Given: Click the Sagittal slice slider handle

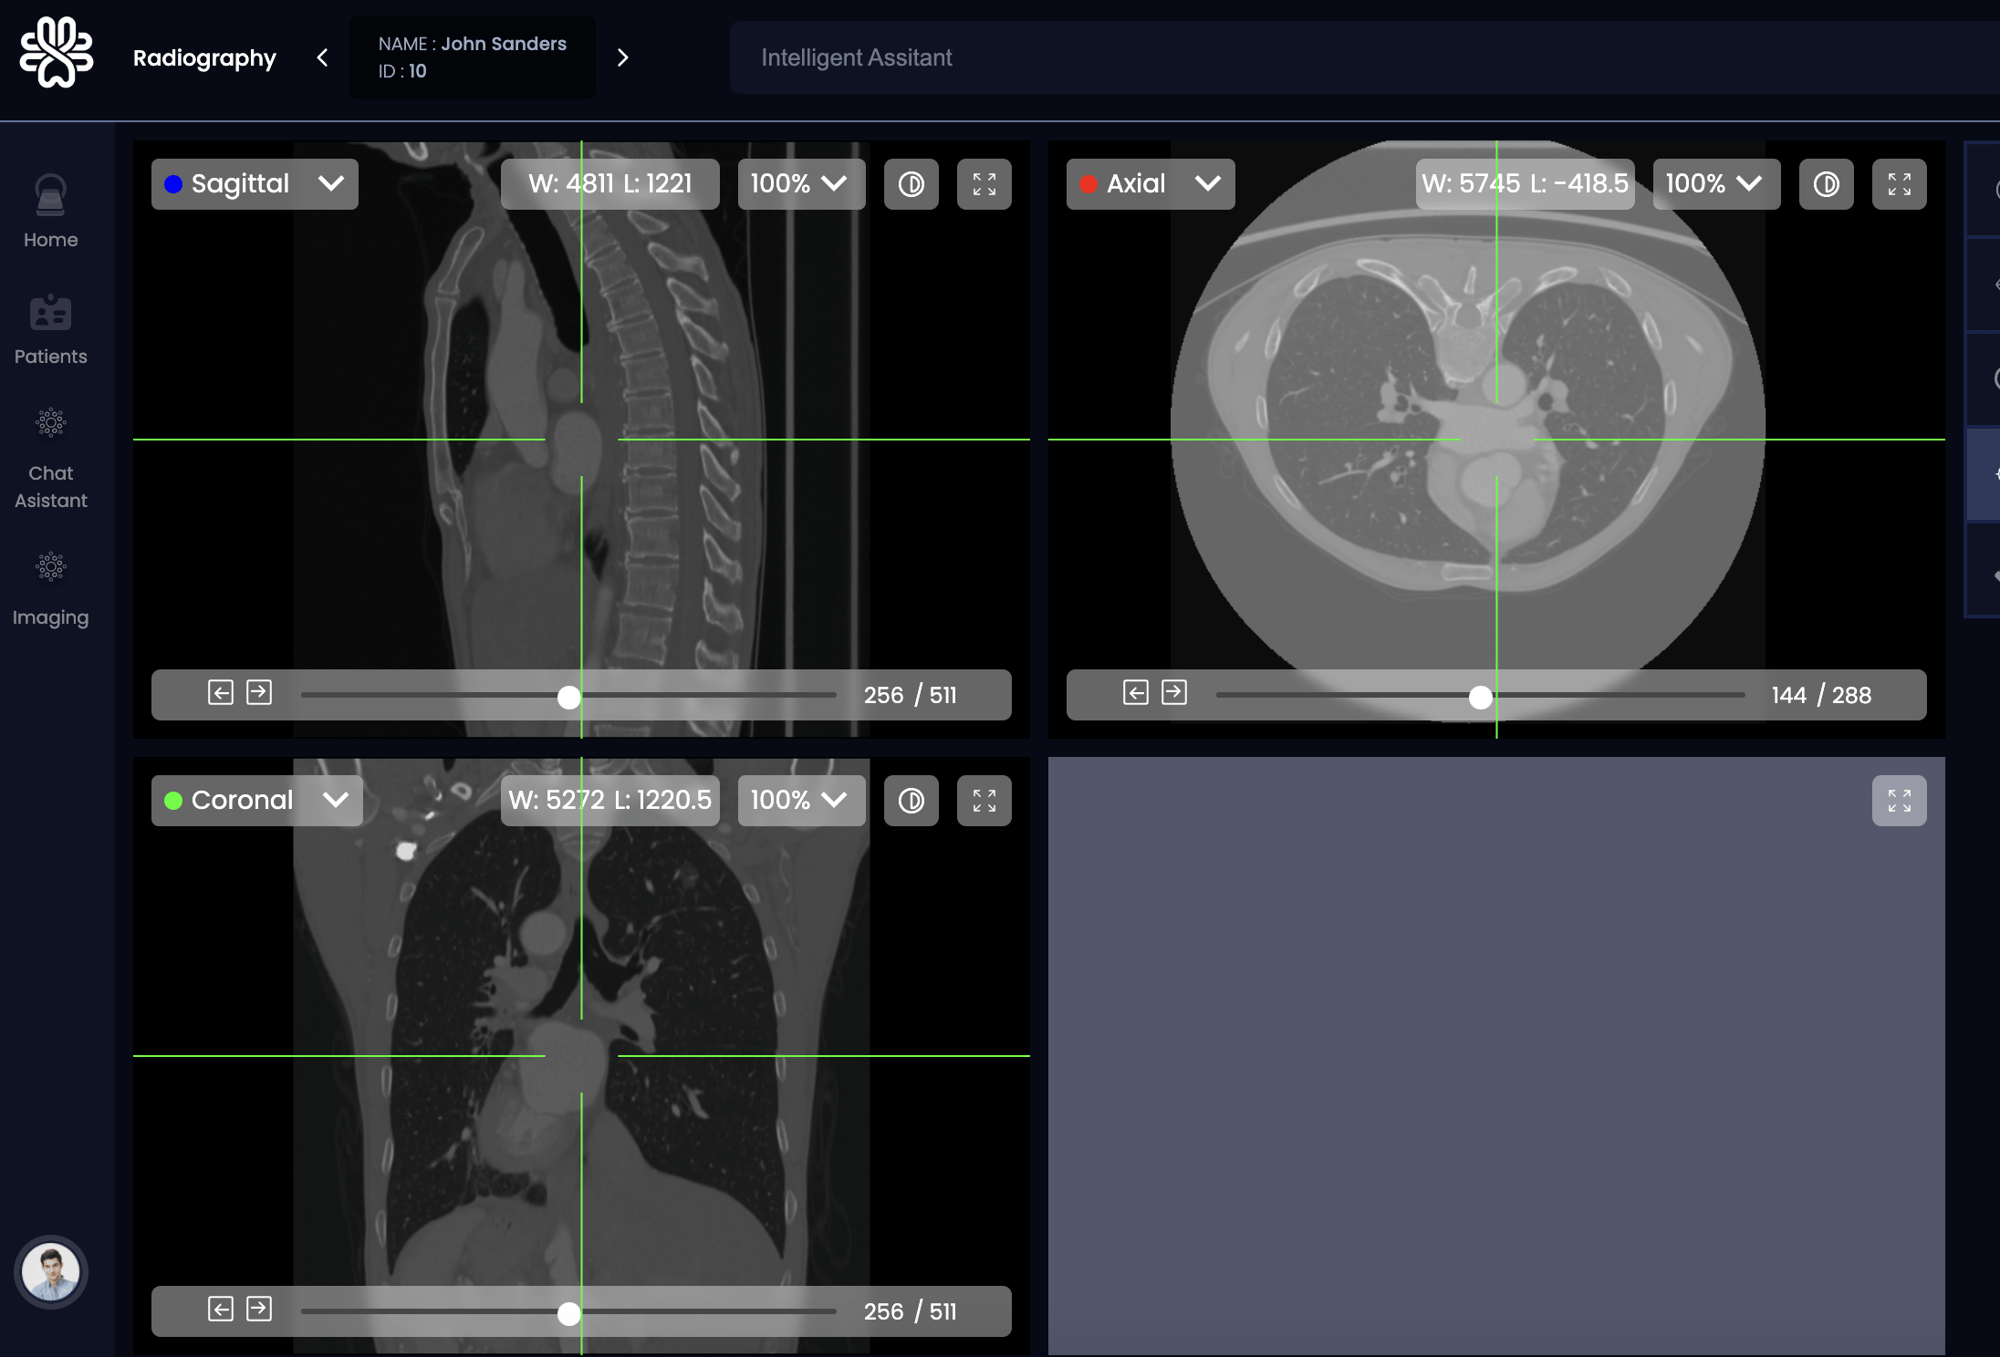Looking at the screenshot, I should (x=569, y=697).
